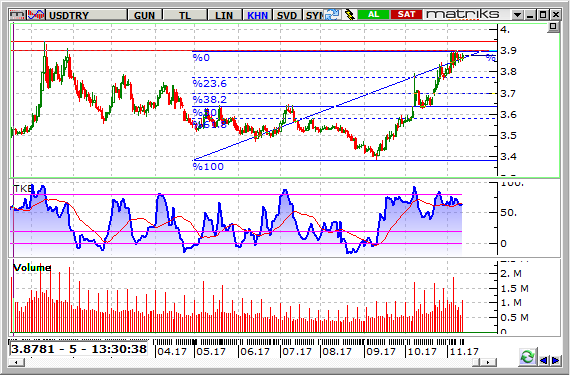Click the 07.17 date label
This screenshot has width=570, height=375.
pos(297,352)
